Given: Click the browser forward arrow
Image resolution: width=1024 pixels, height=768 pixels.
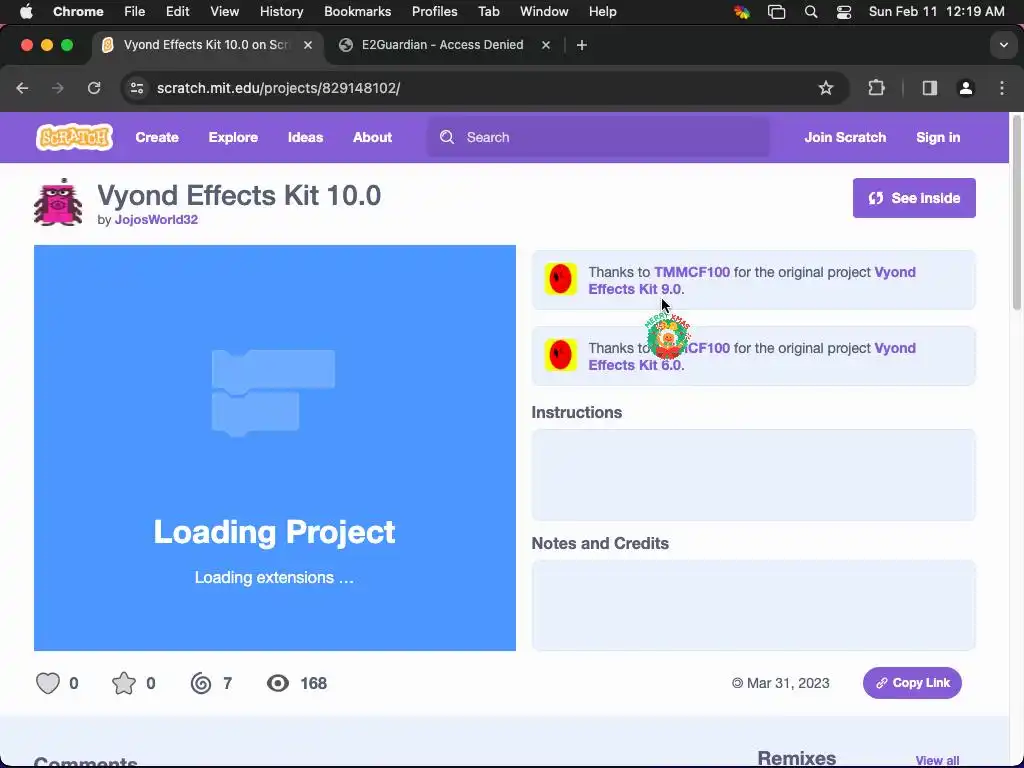Looking at the screenshot, I should (x=57, y=88).
